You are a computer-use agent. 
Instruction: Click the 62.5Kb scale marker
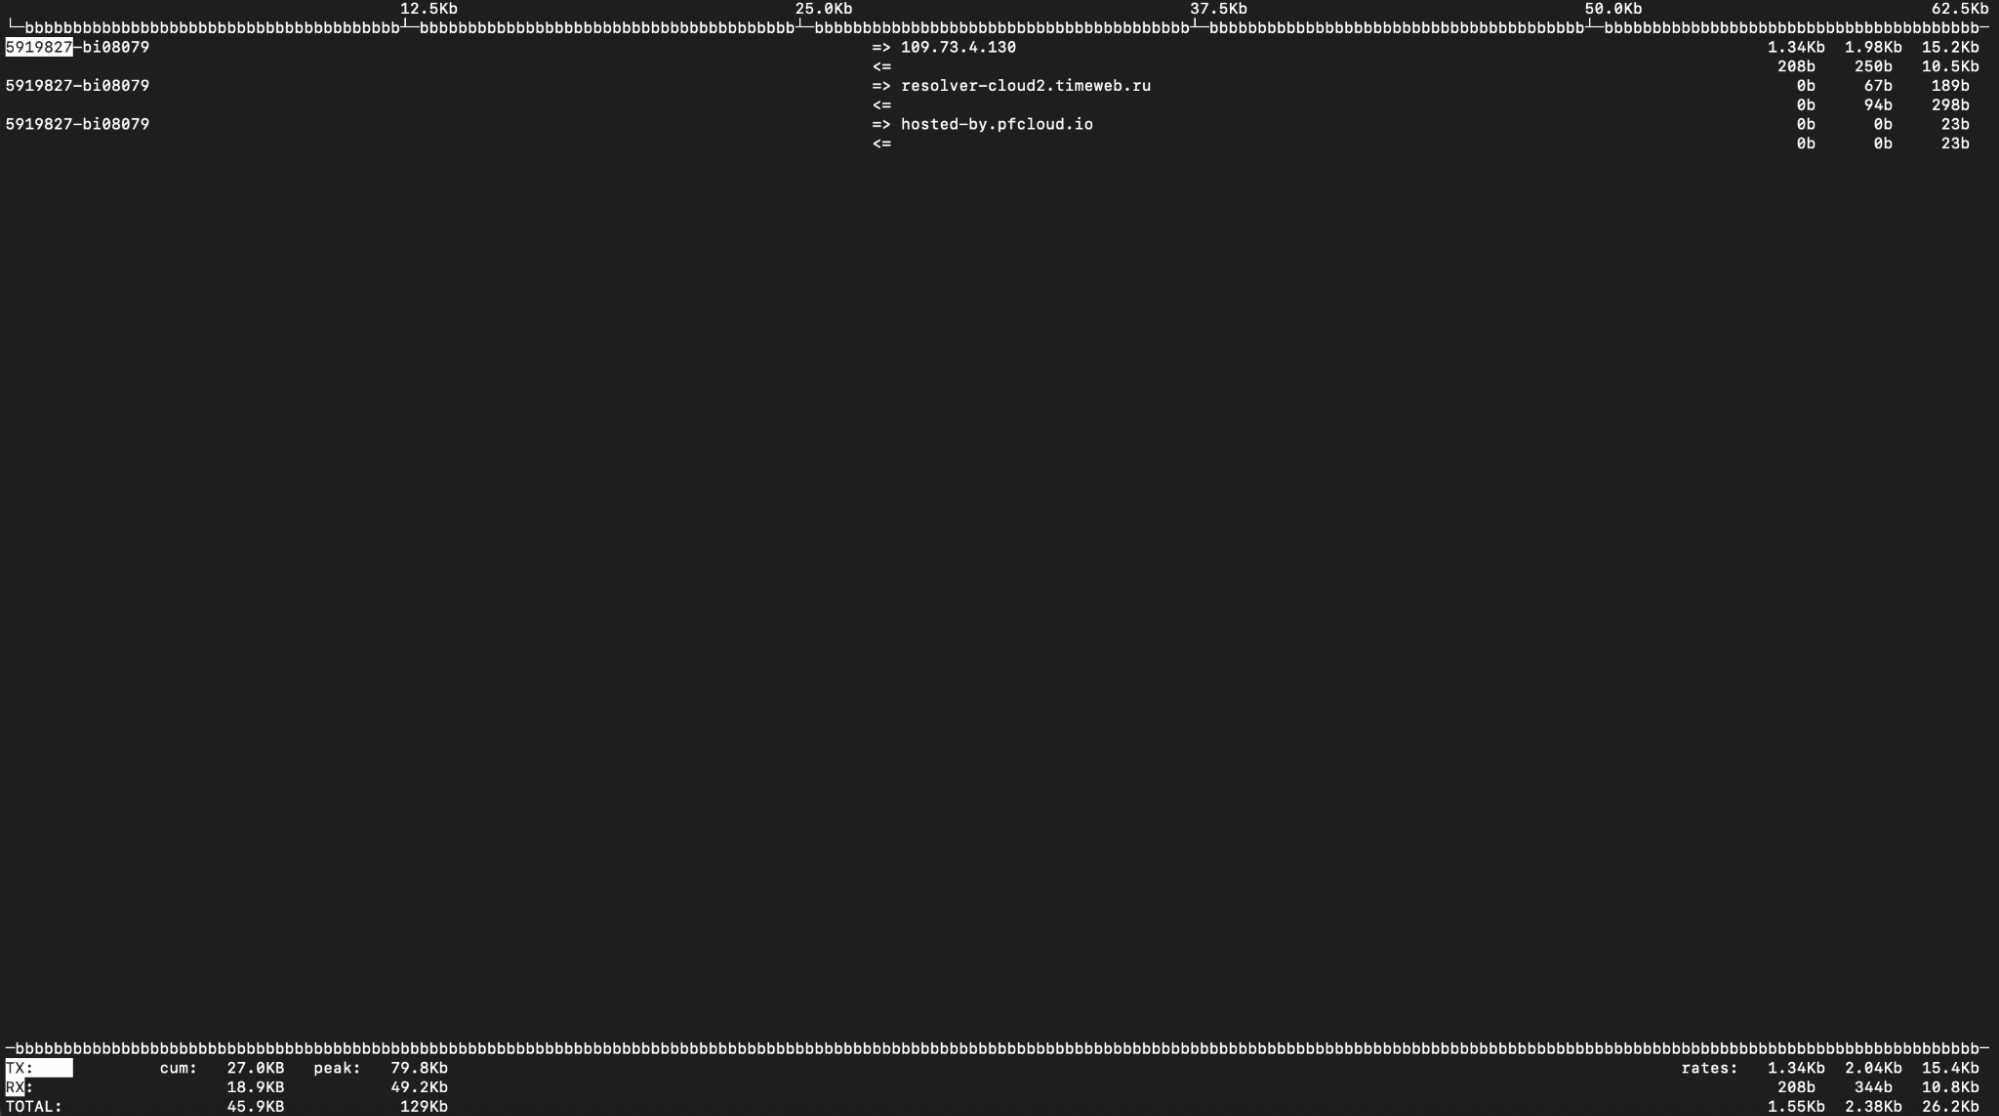tap(1959, 9)
